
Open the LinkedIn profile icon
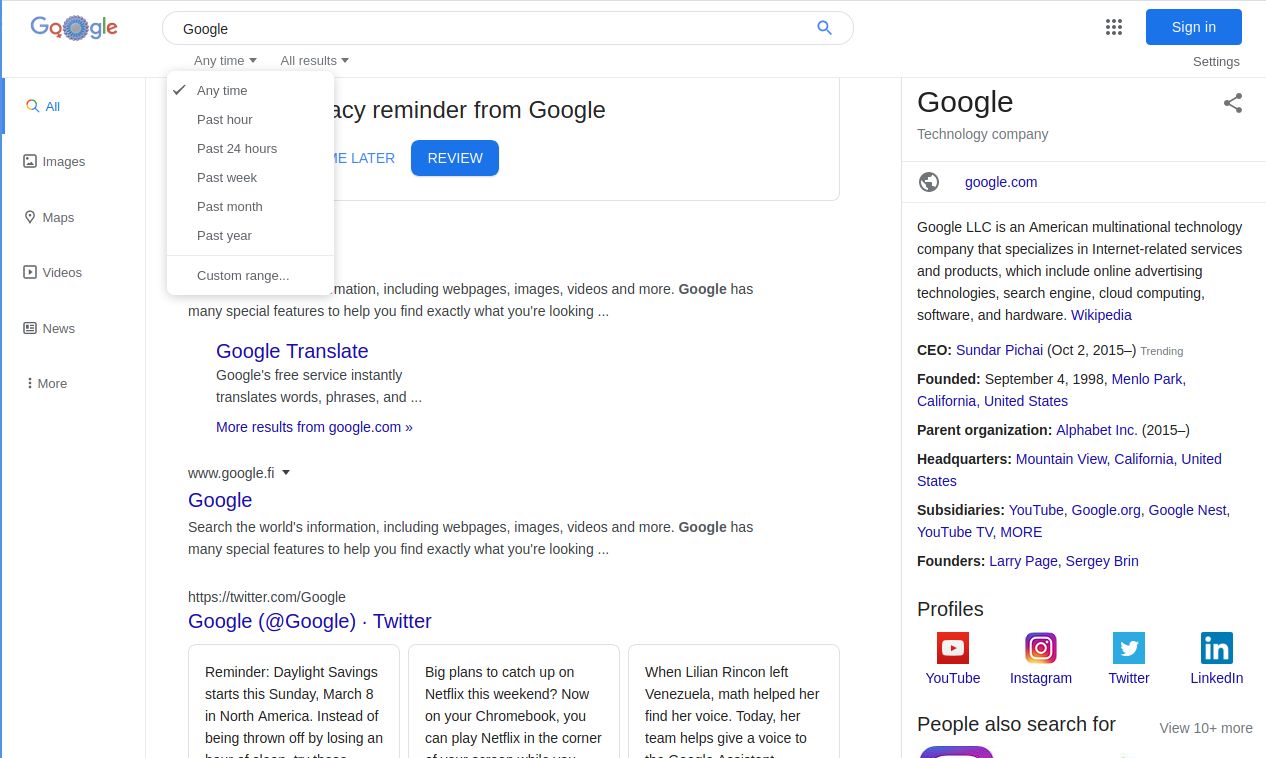pos(1217,648)
